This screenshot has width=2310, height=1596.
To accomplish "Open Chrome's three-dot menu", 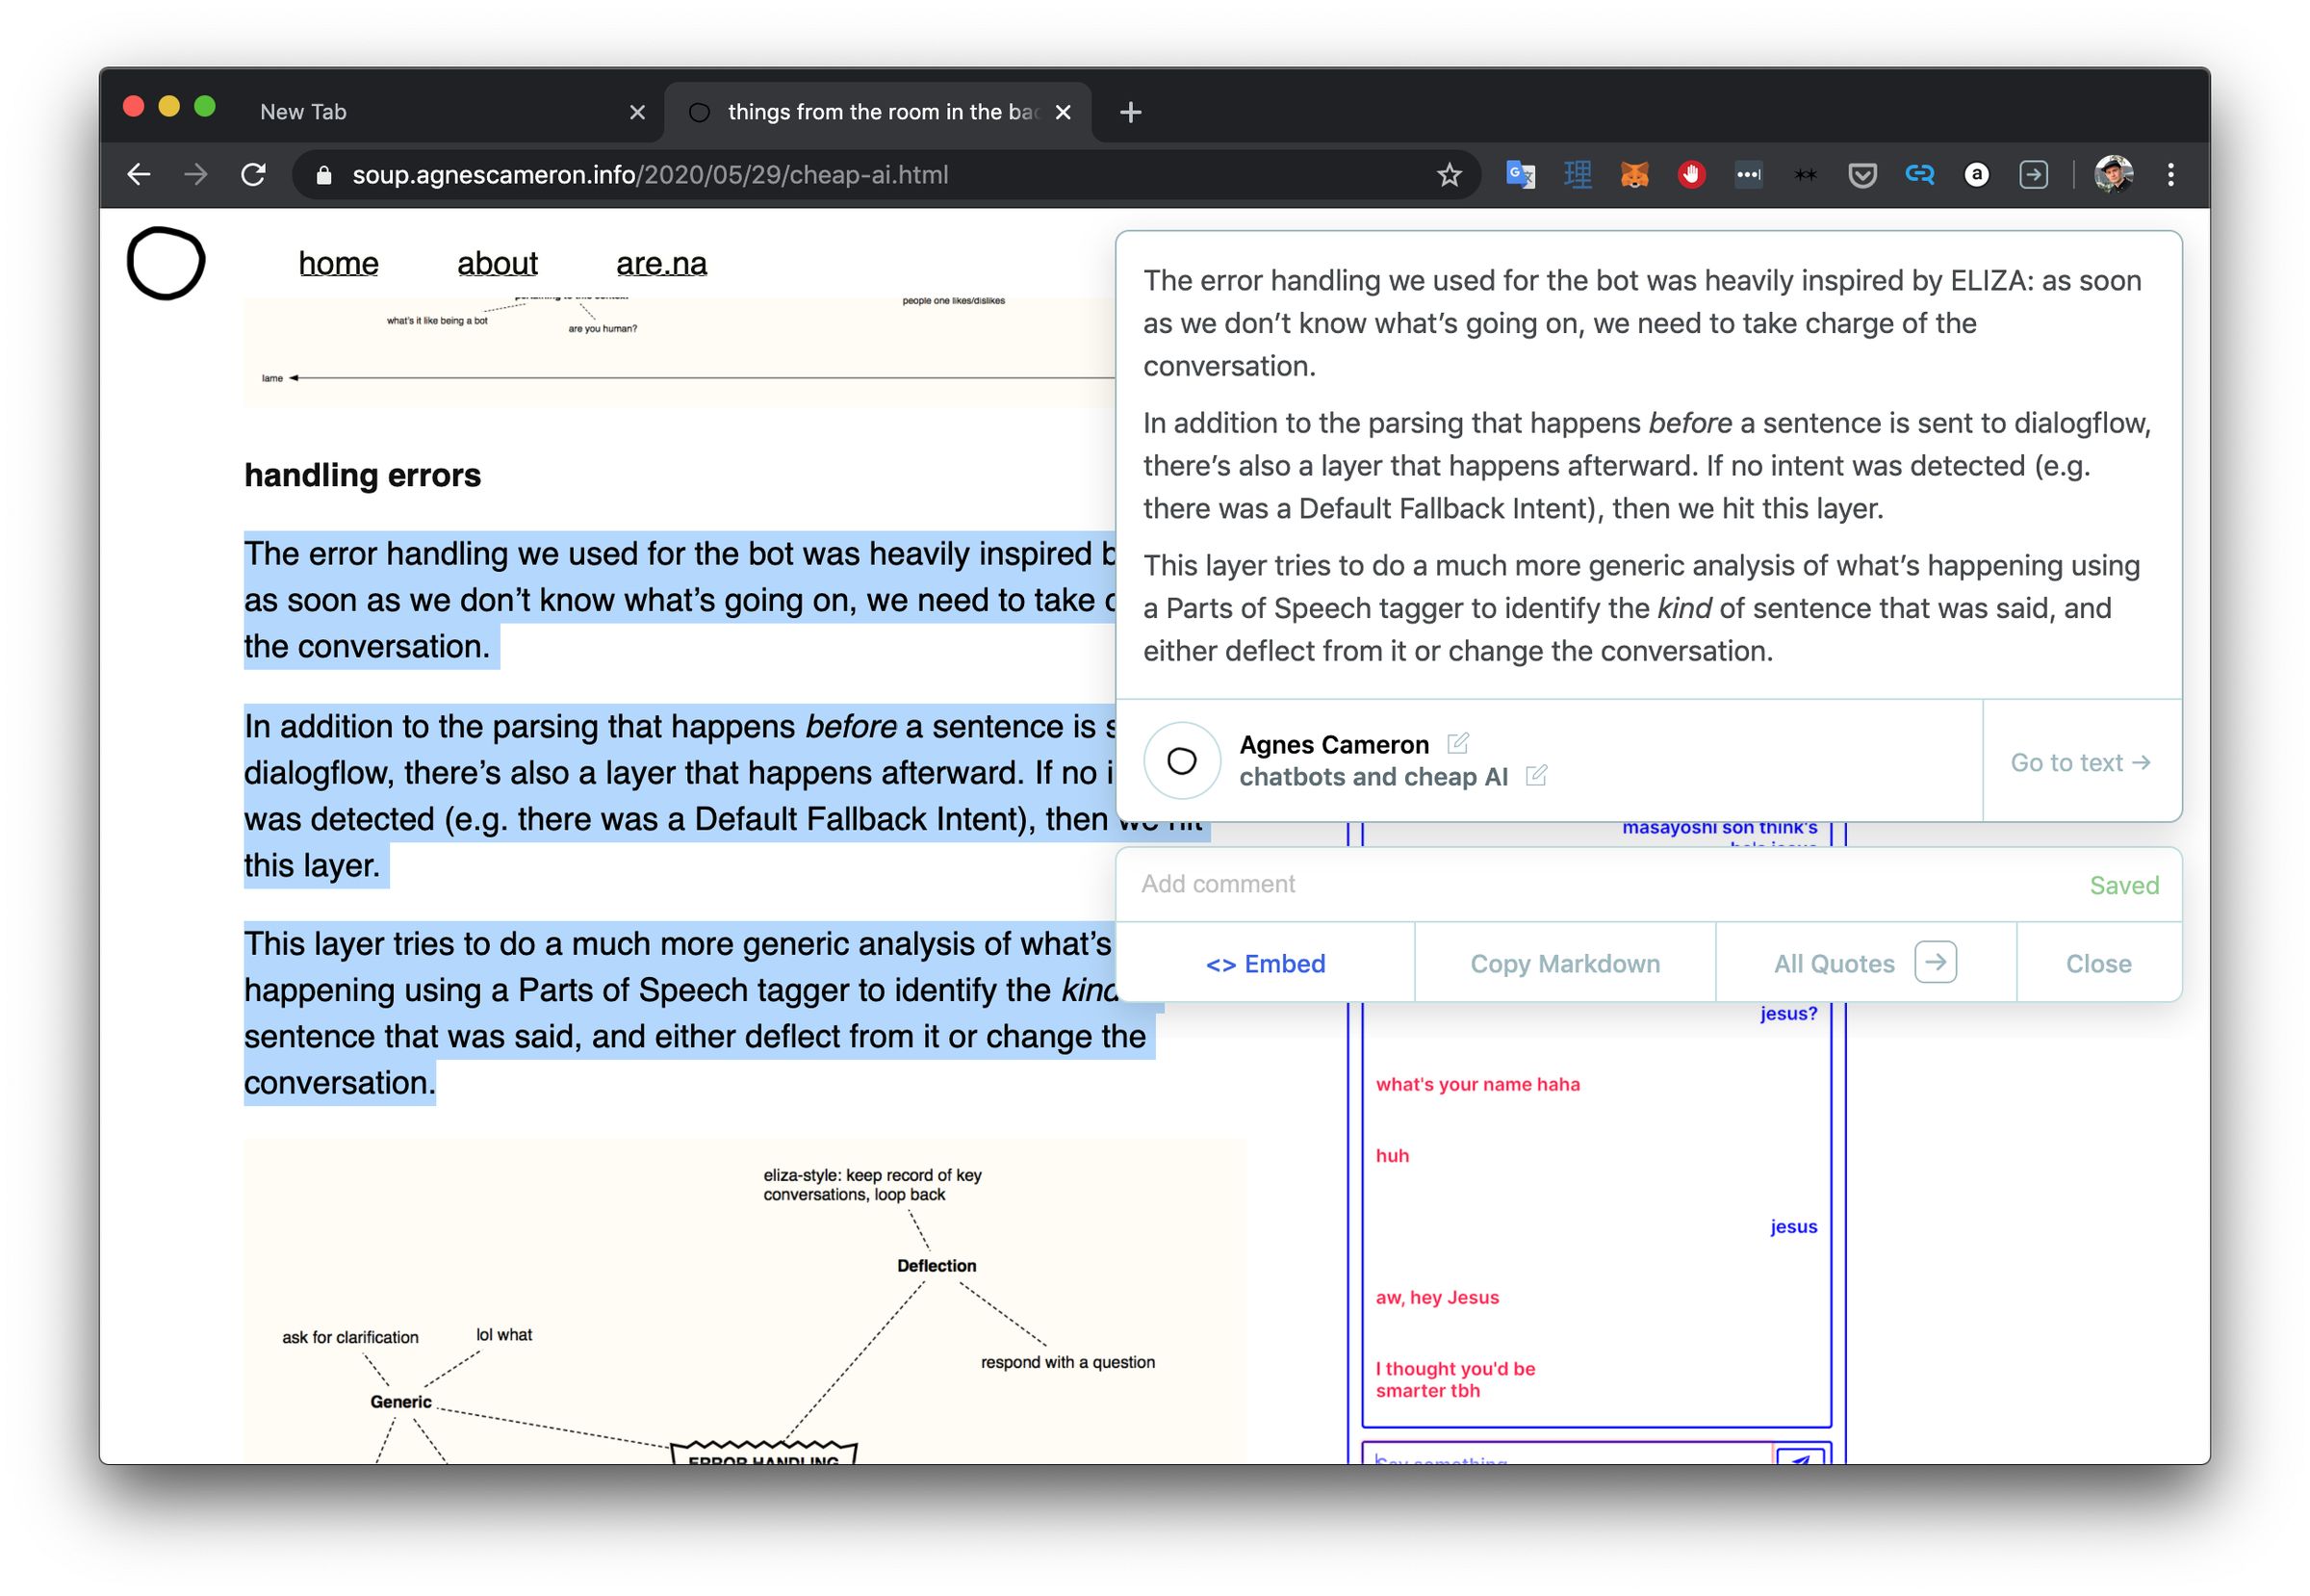I will point(2170,175).
